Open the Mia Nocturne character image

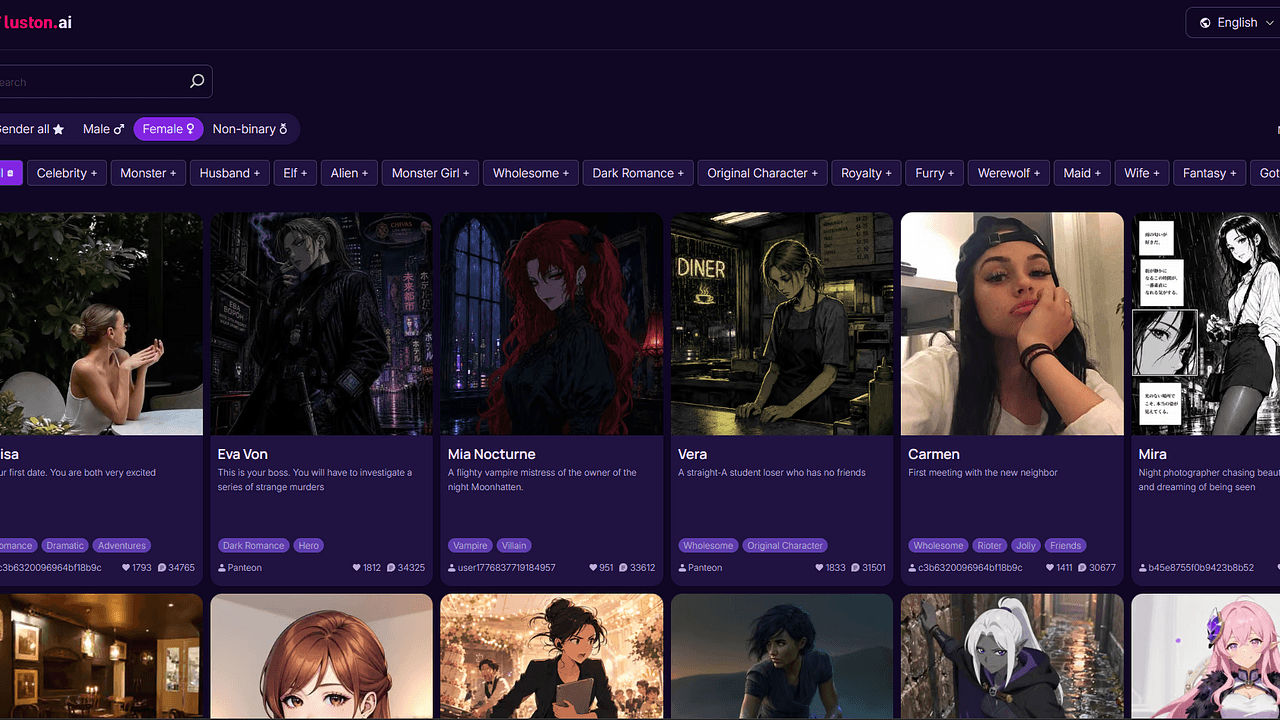(552, 323)
